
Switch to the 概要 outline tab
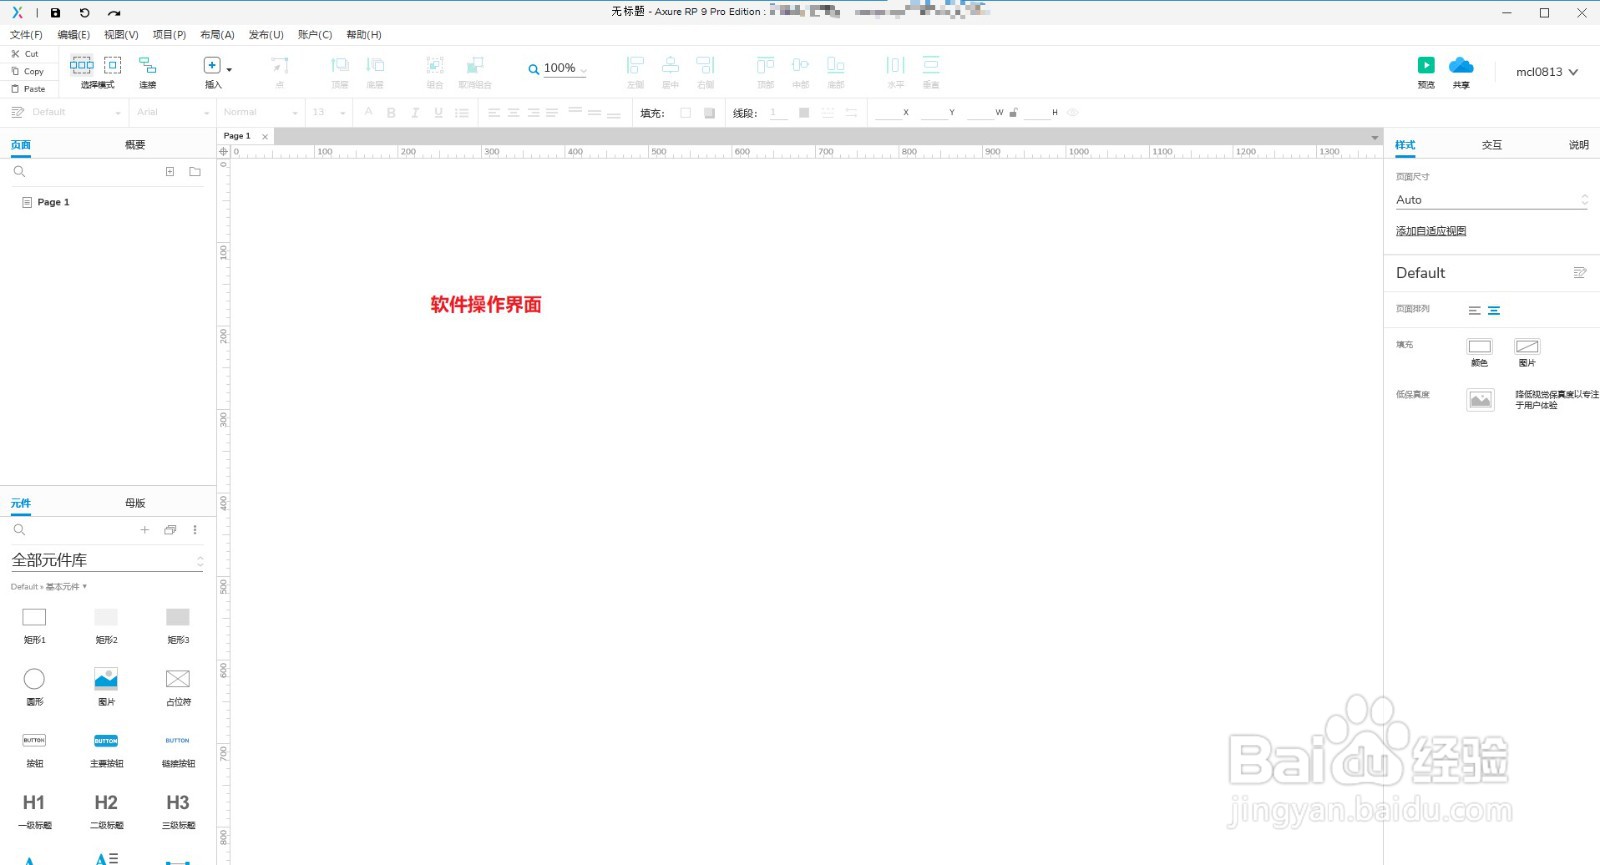(x=135, y=145)
